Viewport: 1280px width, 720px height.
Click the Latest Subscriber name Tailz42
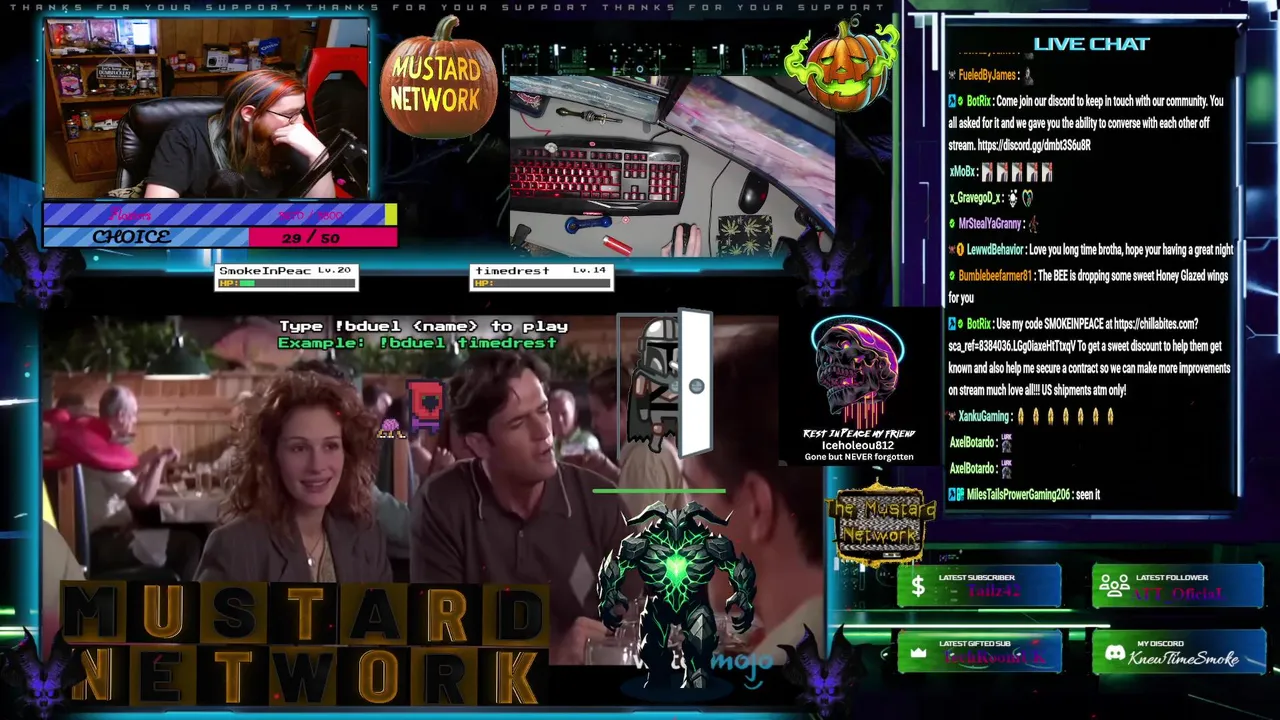pos(992,593)
